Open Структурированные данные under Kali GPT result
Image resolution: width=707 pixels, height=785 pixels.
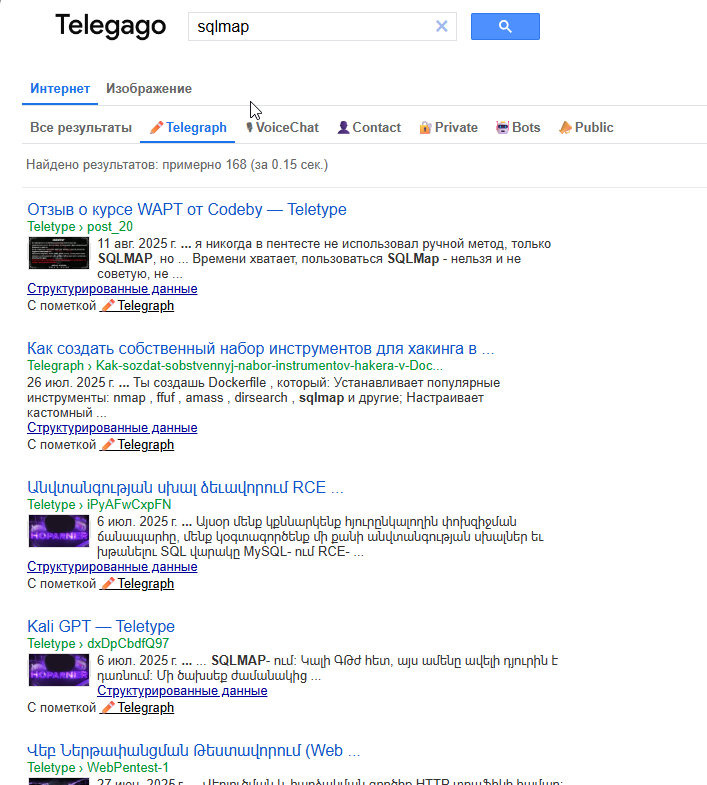click(182, 691)
